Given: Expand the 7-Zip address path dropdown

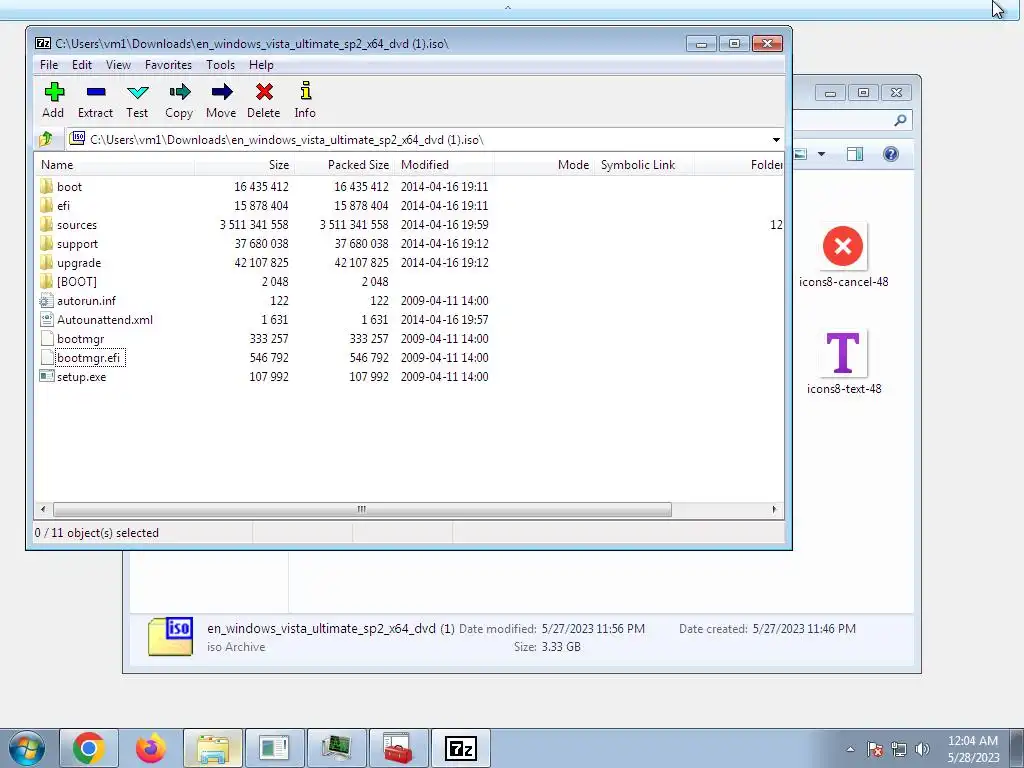Looking at the screenshot, I should click(x=776, y=140).
